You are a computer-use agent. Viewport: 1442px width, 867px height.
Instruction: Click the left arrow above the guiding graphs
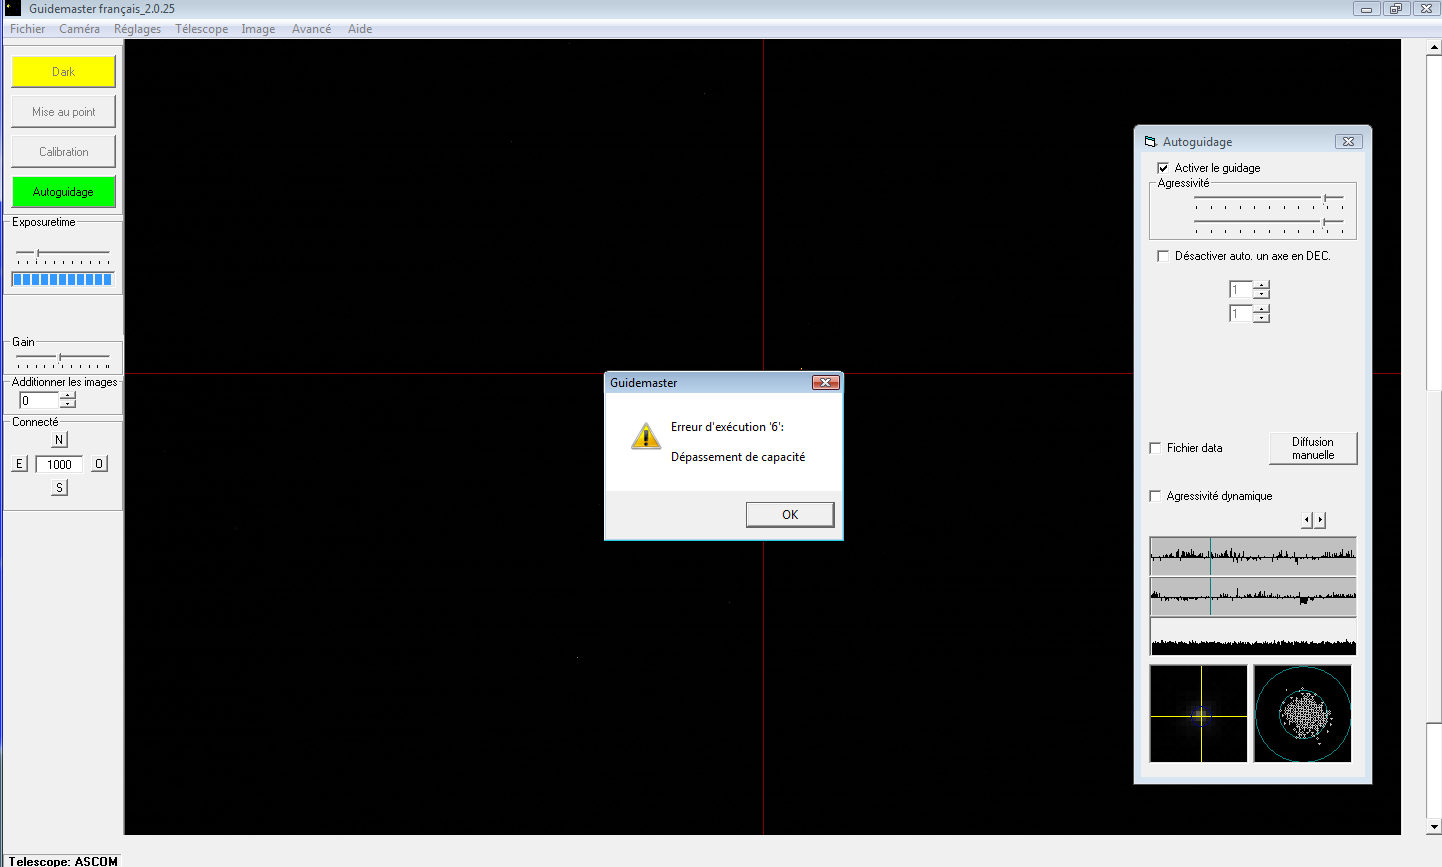(x=1307, y=520)
